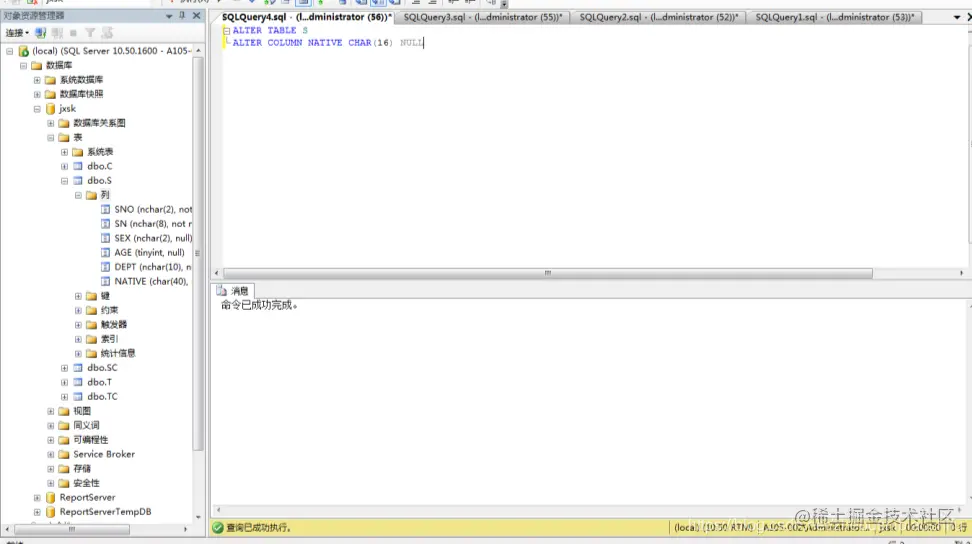Click the Connect Object Explorer icon

pyautogui.click(x=41, y=33)
